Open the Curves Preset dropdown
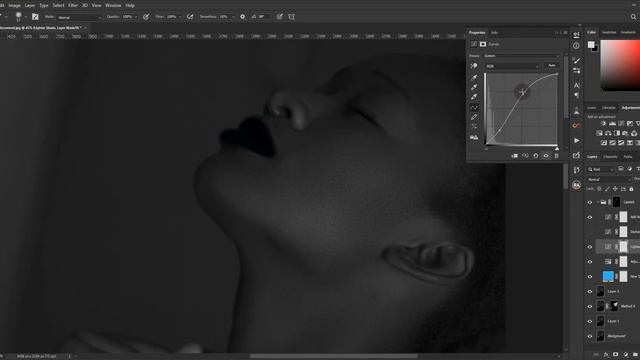This screenshot has width=640, height=360. 521,56
